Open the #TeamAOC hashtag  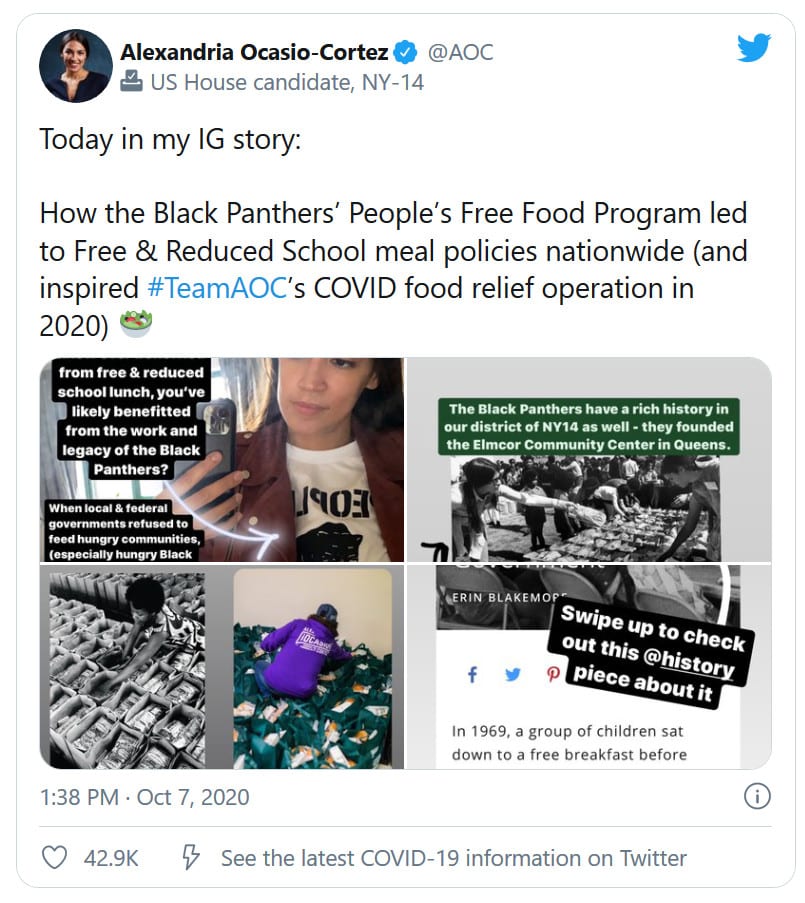[x=208, y=288]
